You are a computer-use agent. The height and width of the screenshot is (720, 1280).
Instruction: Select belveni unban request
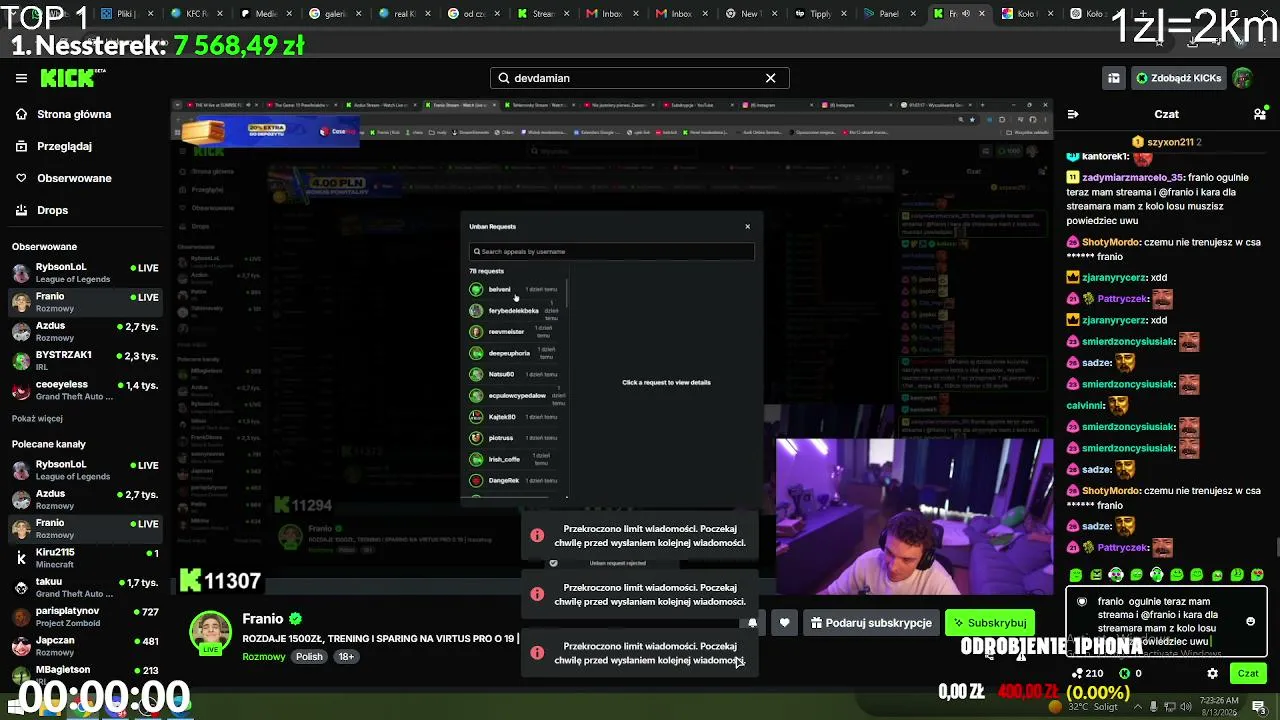[x=516, y=290]
